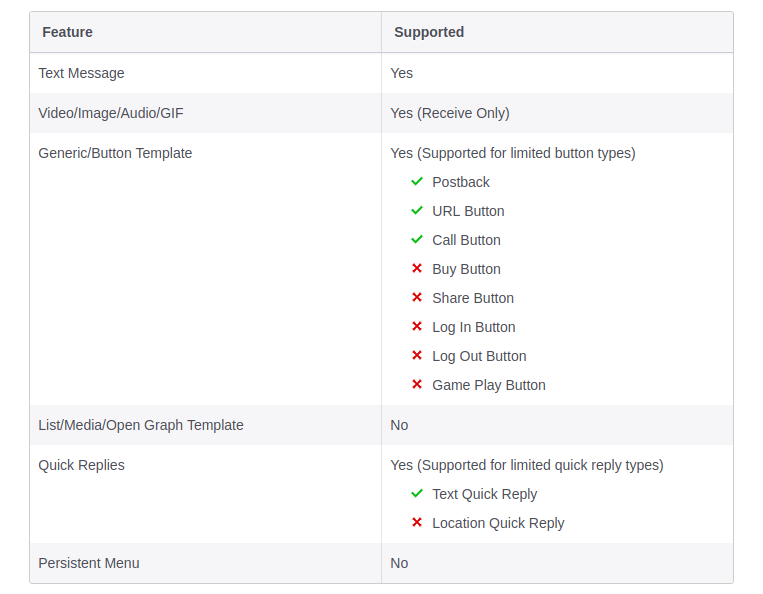Click the red cross next to Share Button
Viewport: 763px width, 594px height.
(x=417, y=298)
